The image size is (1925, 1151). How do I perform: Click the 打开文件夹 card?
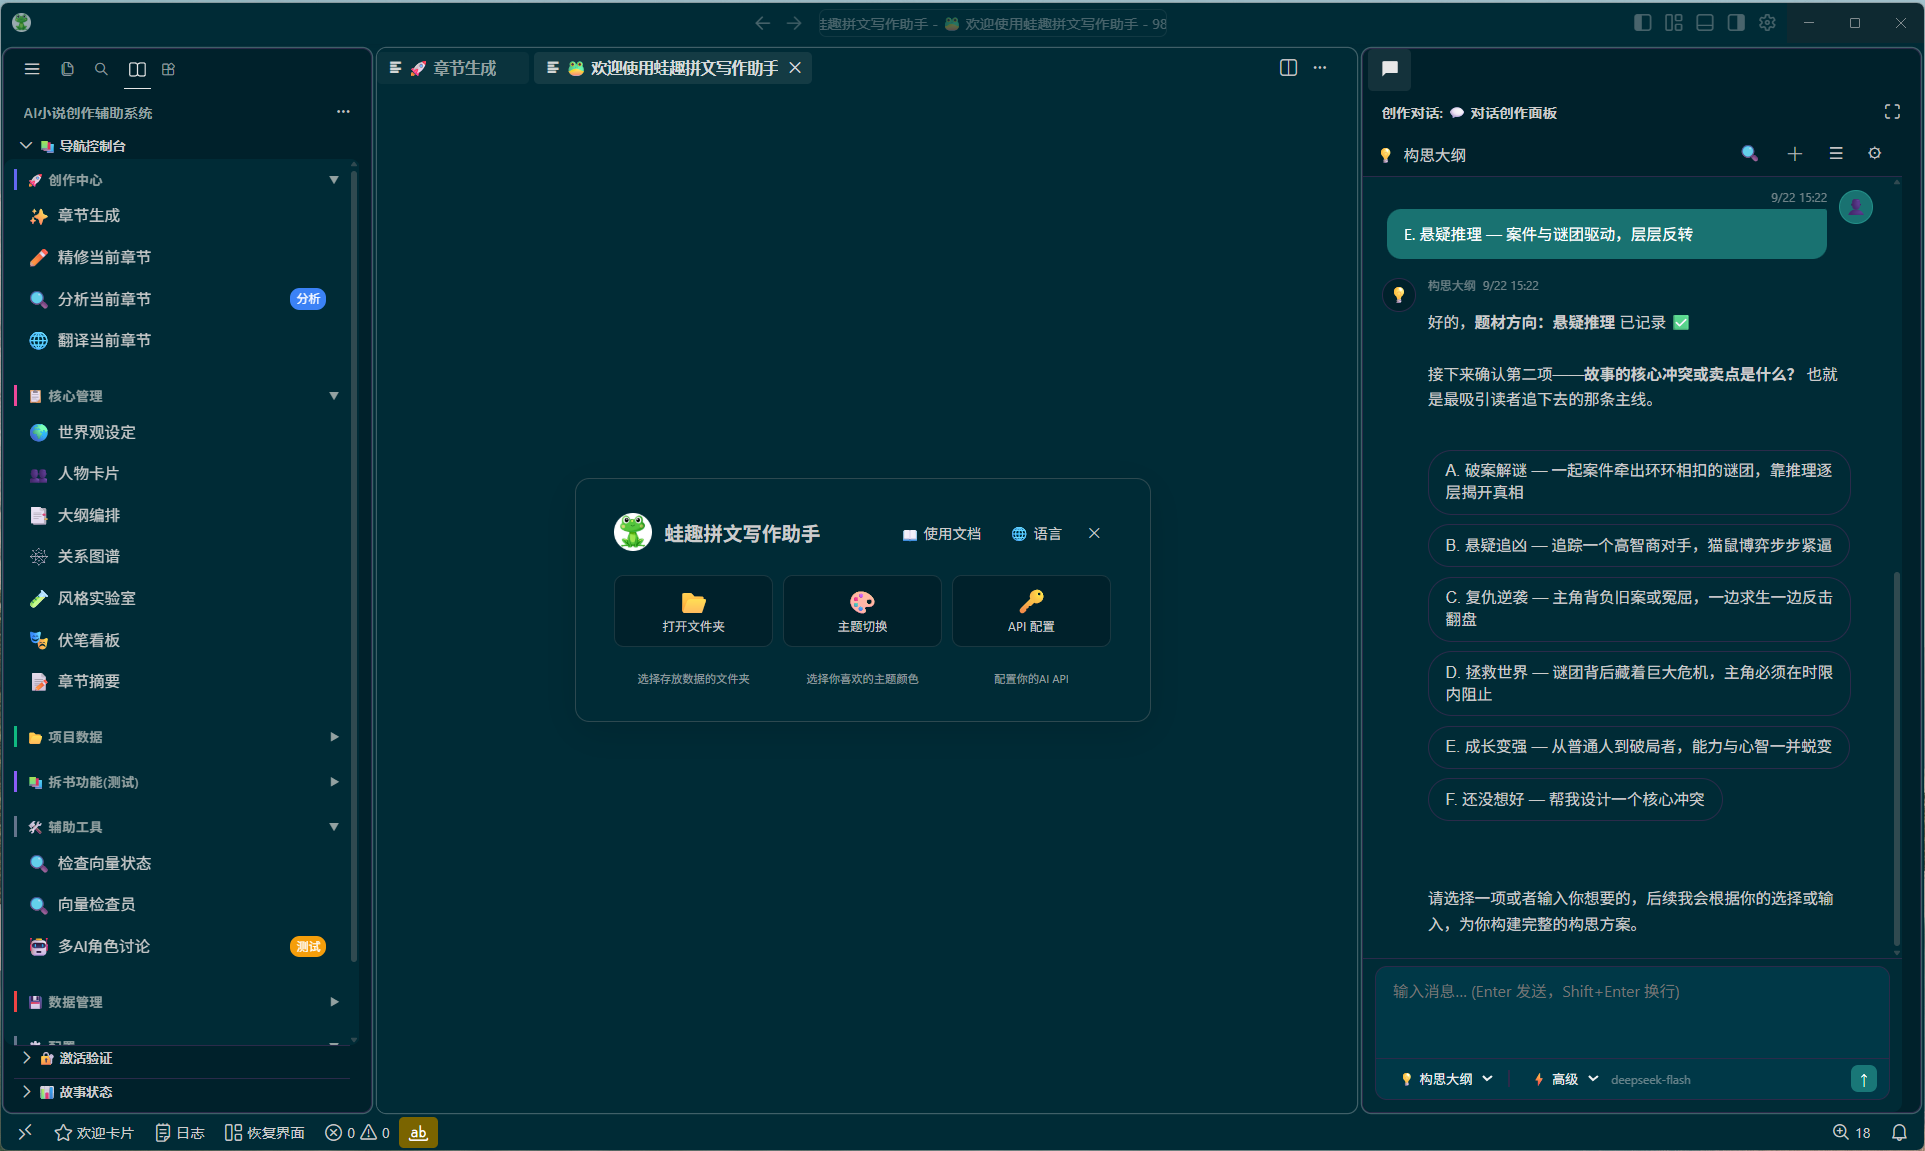693,611
